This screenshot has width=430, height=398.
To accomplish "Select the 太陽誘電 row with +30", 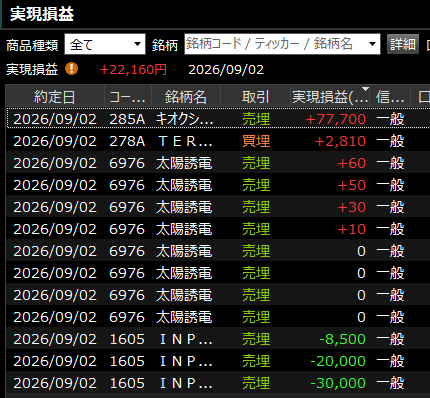I will coord(218,207).
